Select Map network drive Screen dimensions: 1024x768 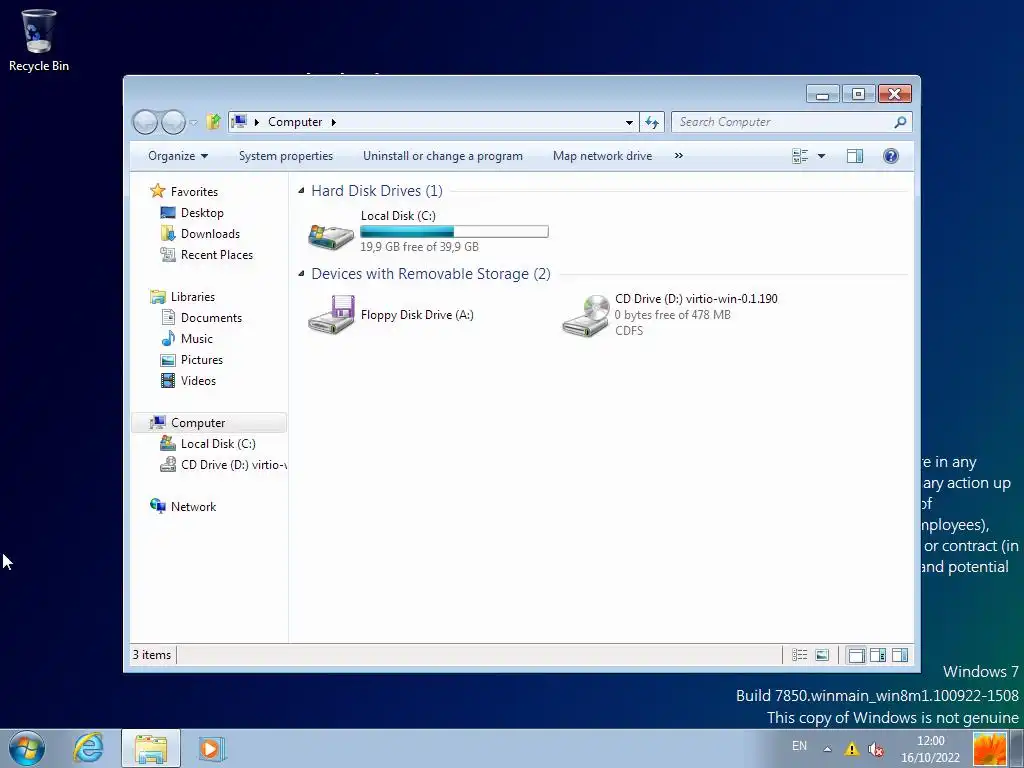point(602,156)
